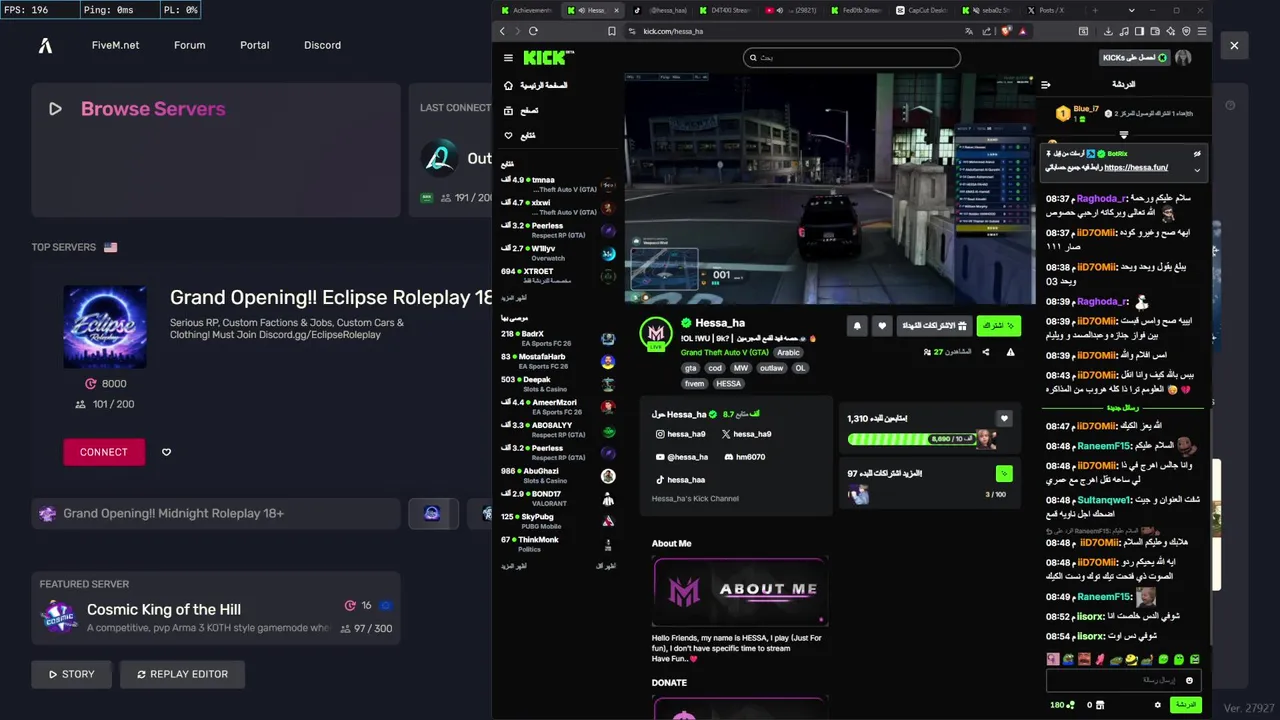The width and height of the screenshot is (1280, 720).
Task: Open the Kick hamburger menu
Action: pyautogui.click(x=508, y=58)
